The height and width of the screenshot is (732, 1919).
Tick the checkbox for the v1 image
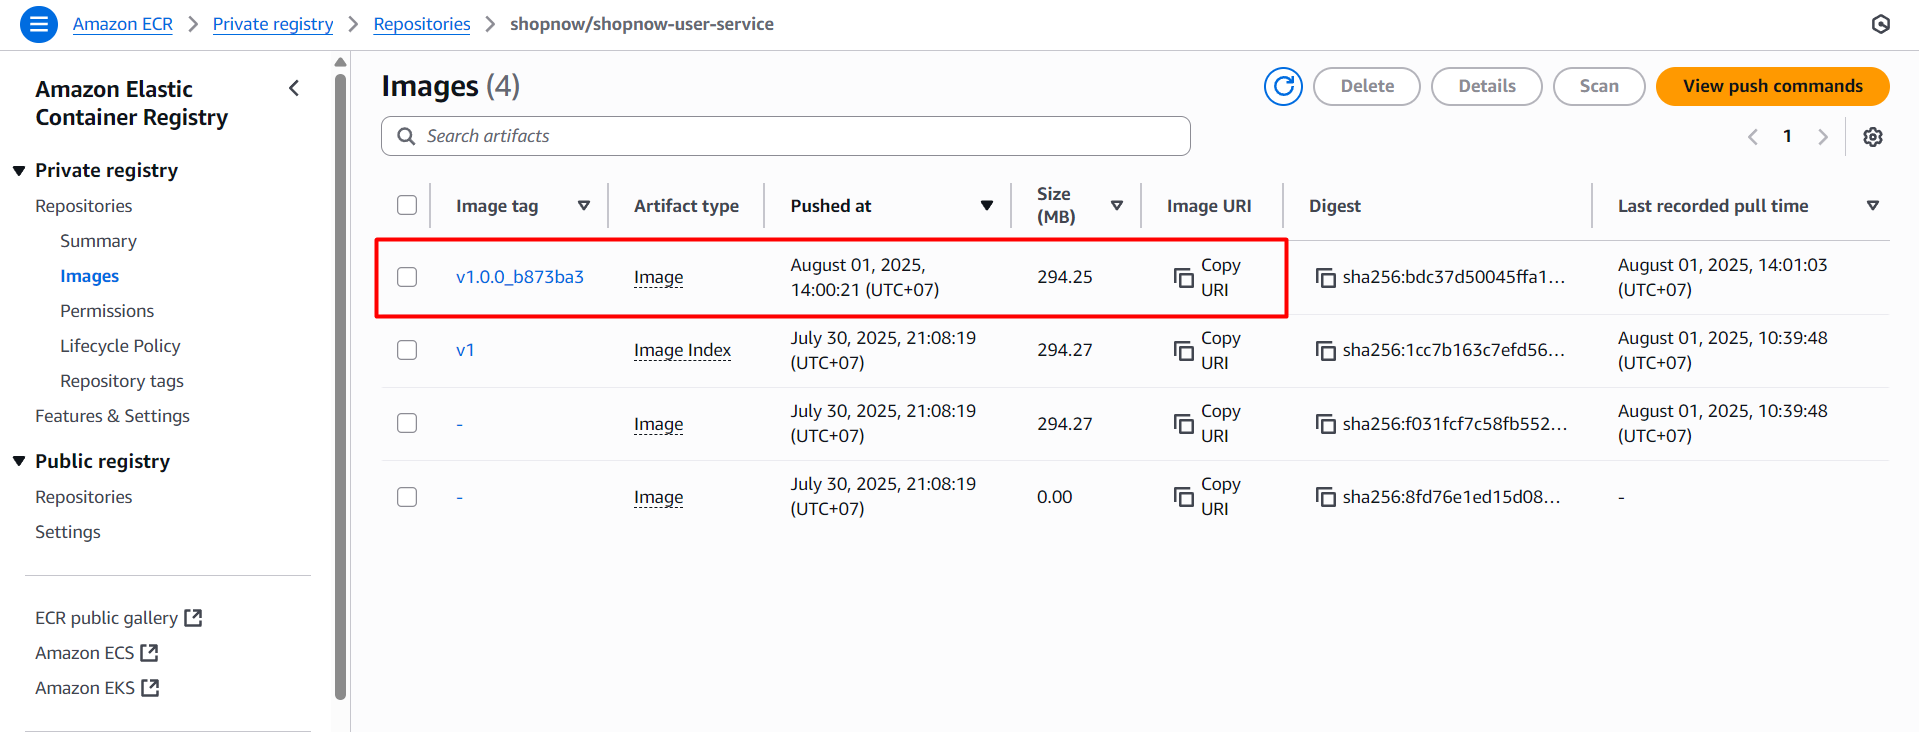click(x=407, y=350)
